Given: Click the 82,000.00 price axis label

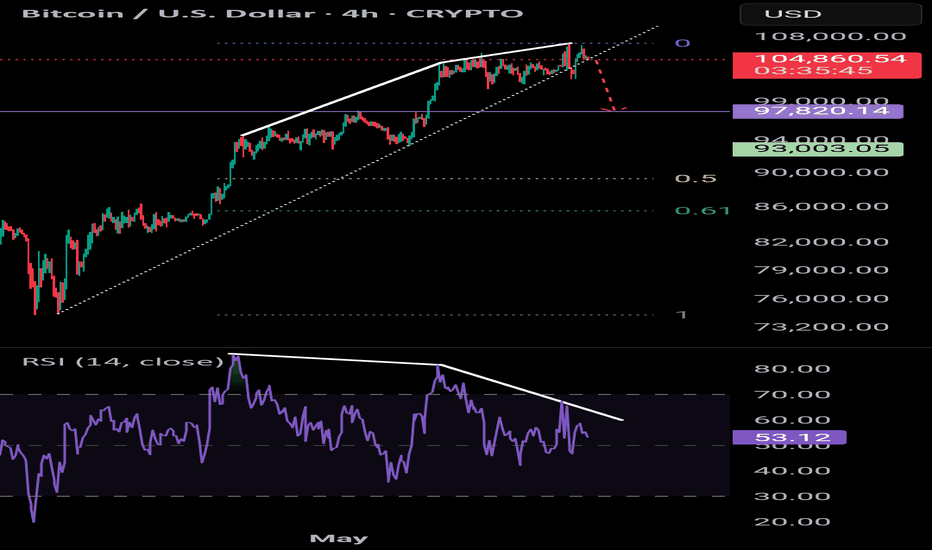Looking at the screenshot, I should pyautogui.click(x=822, y=242).
